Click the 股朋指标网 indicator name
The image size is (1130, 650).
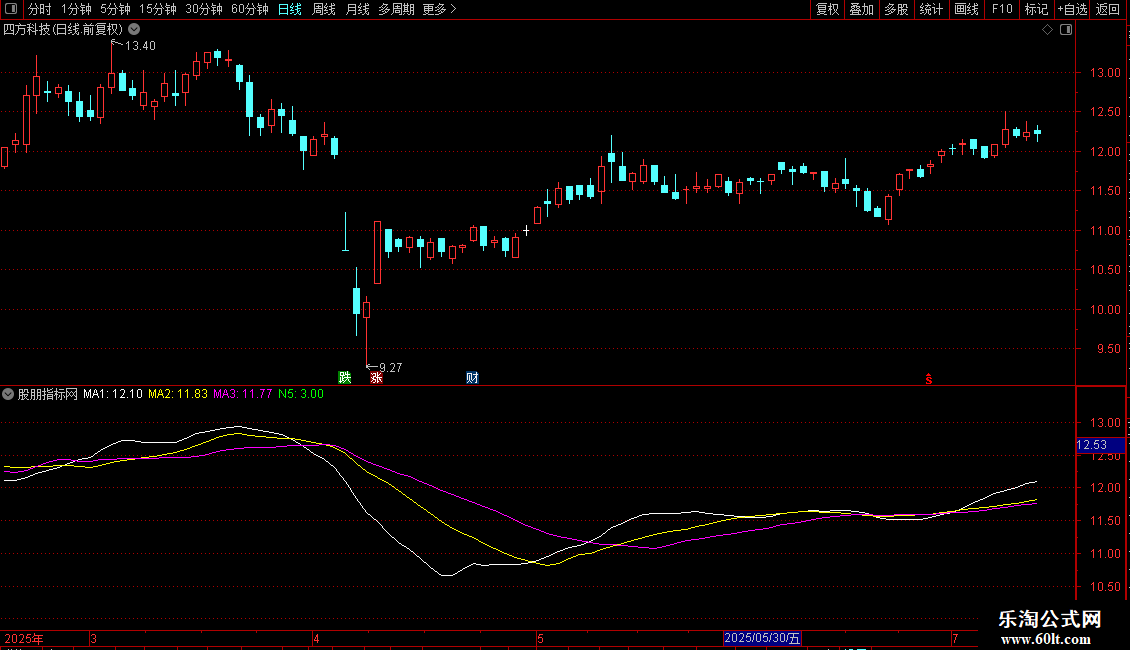[48, 394]
